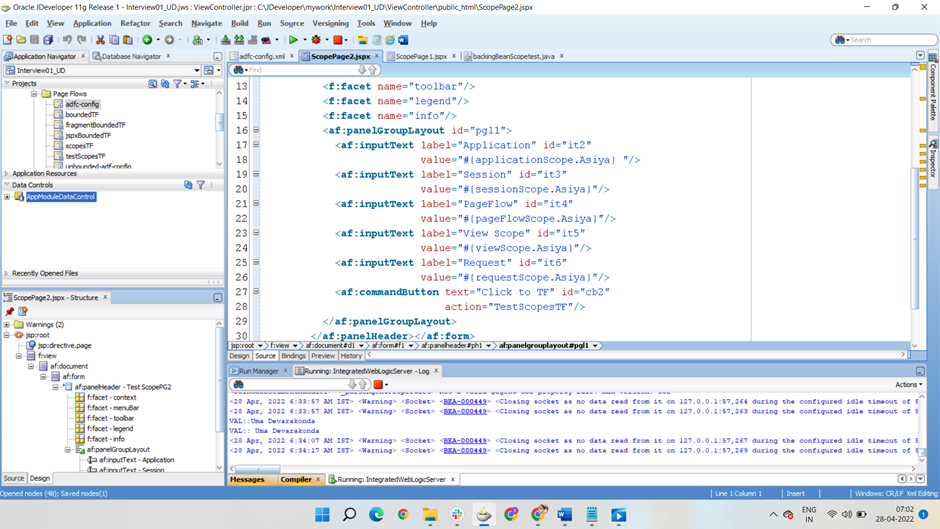Screen dimensions: 940x529
Task: Collapse the jsp:root node in Structure
Action: [7, 335]
